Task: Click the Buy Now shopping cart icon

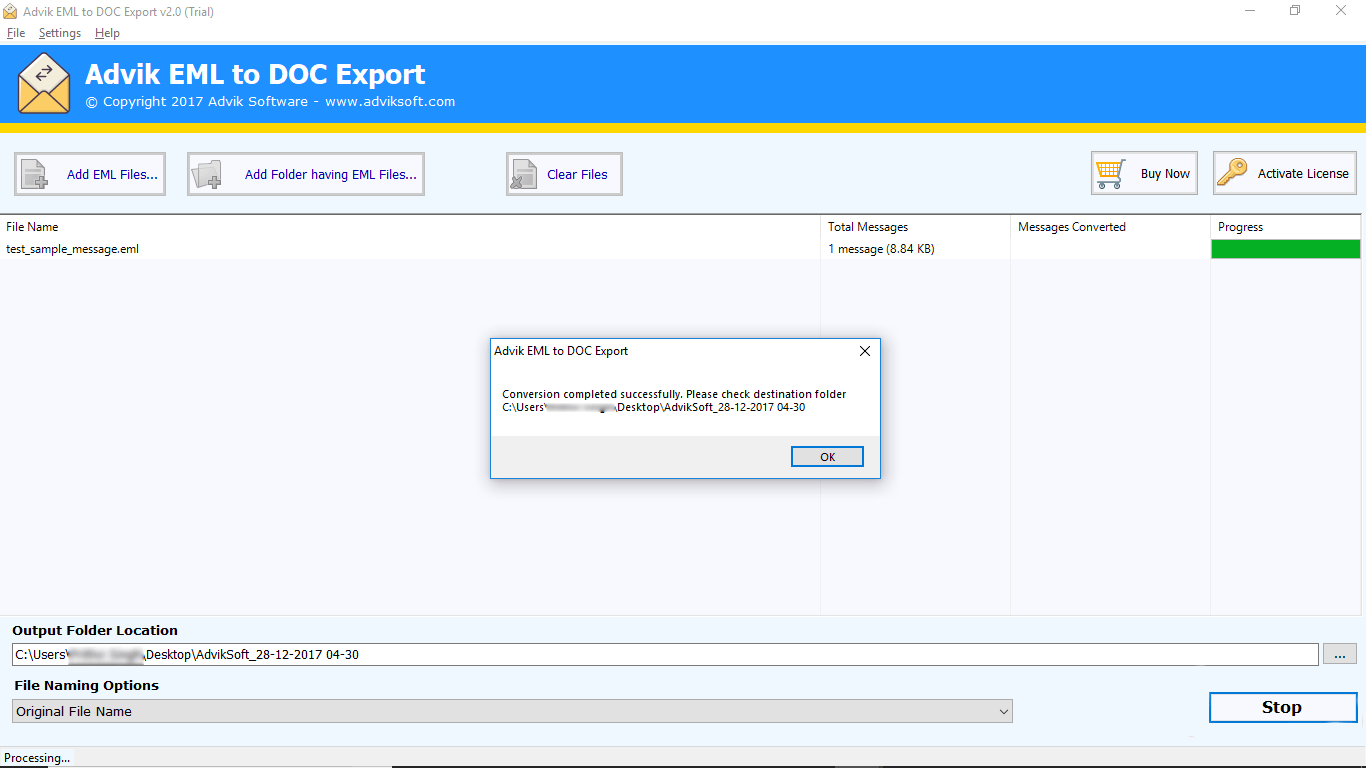Action: coord(1110,173)
